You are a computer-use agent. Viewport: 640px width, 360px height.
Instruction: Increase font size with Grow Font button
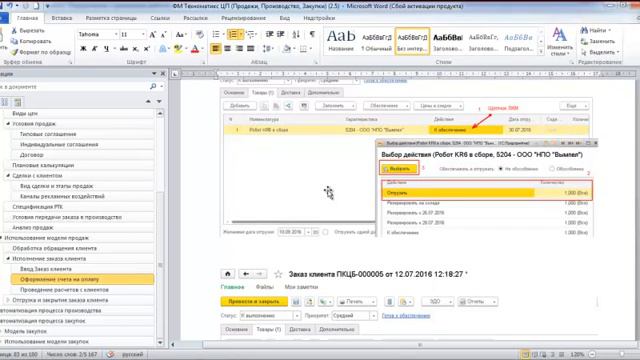click(153, 35)
